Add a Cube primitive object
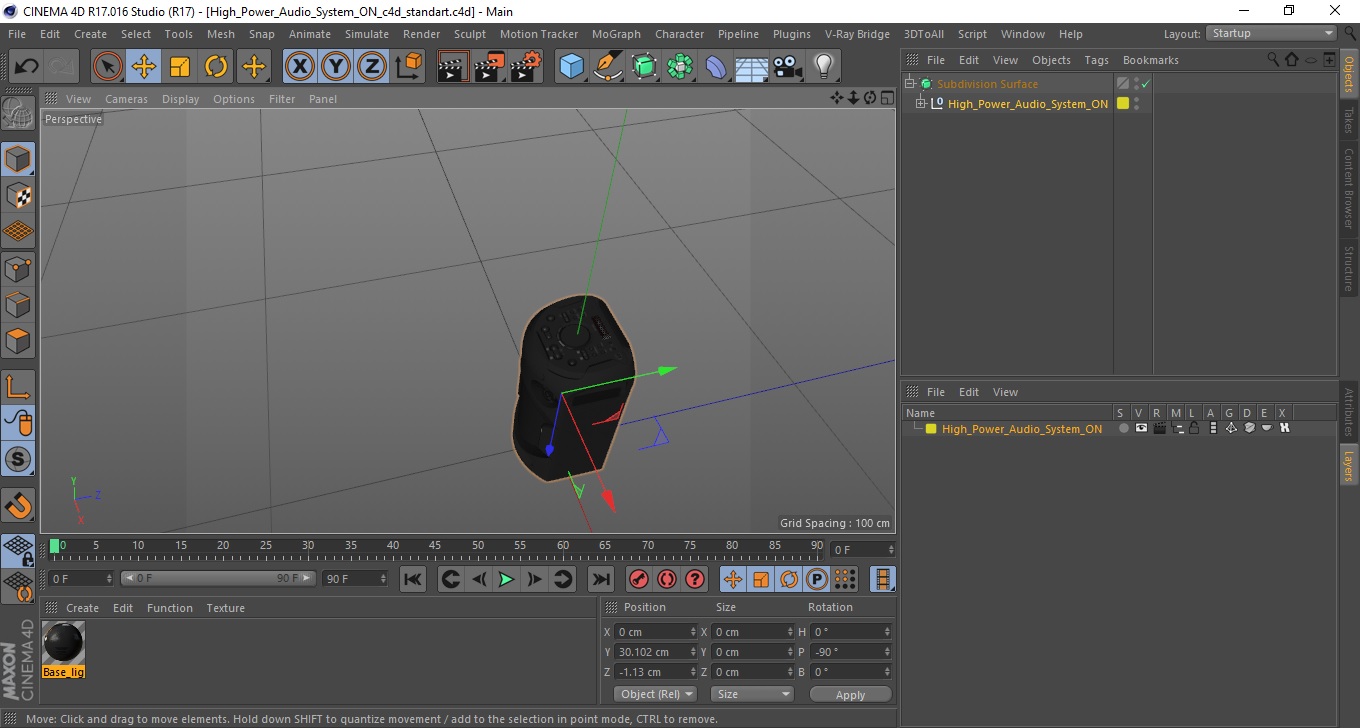 point(571,67)
